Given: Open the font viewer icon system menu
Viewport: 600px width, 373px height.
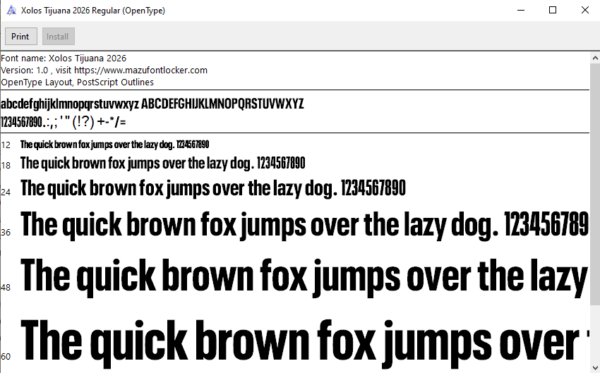Looking at the screenshot, I should point(11,10).
